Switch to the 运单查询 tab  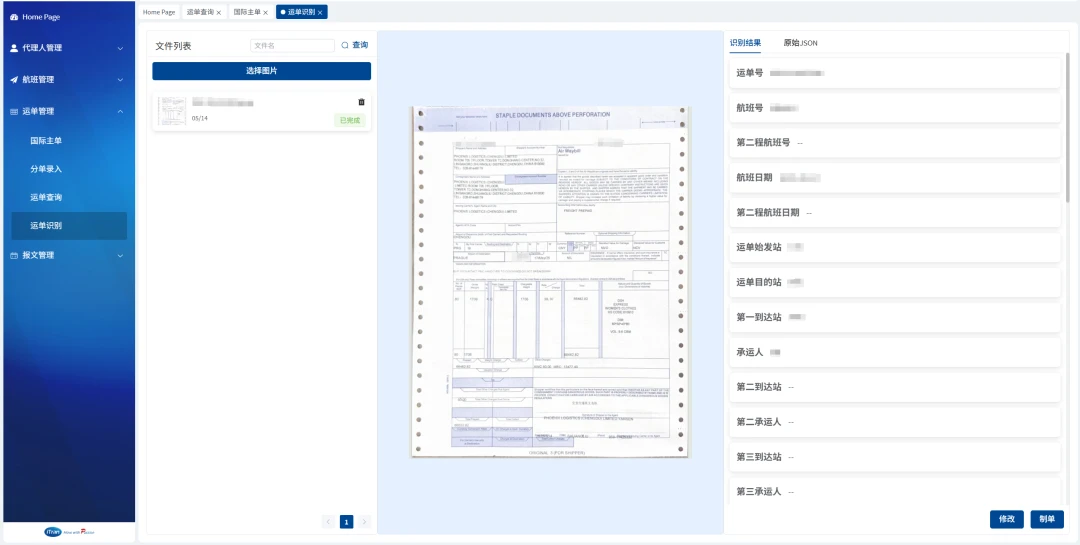pos(204,12)
